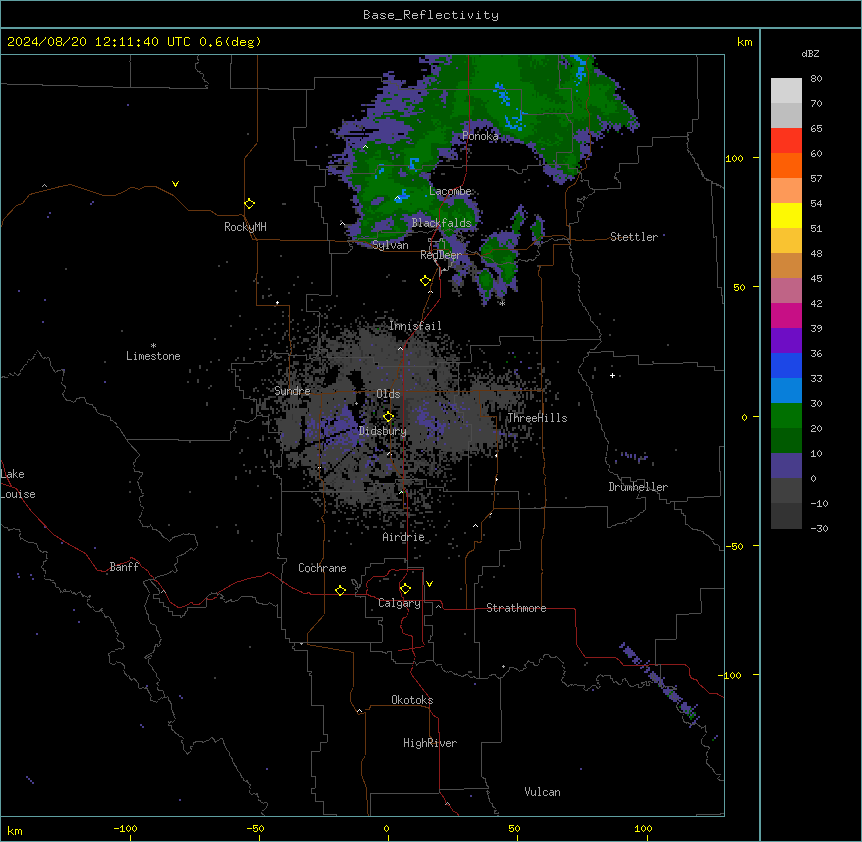Image resolution: width=862 pixels, height=842 pixels.
Task: Click the yellow V marker northwest of RockyMH
Action: [175, 184]
